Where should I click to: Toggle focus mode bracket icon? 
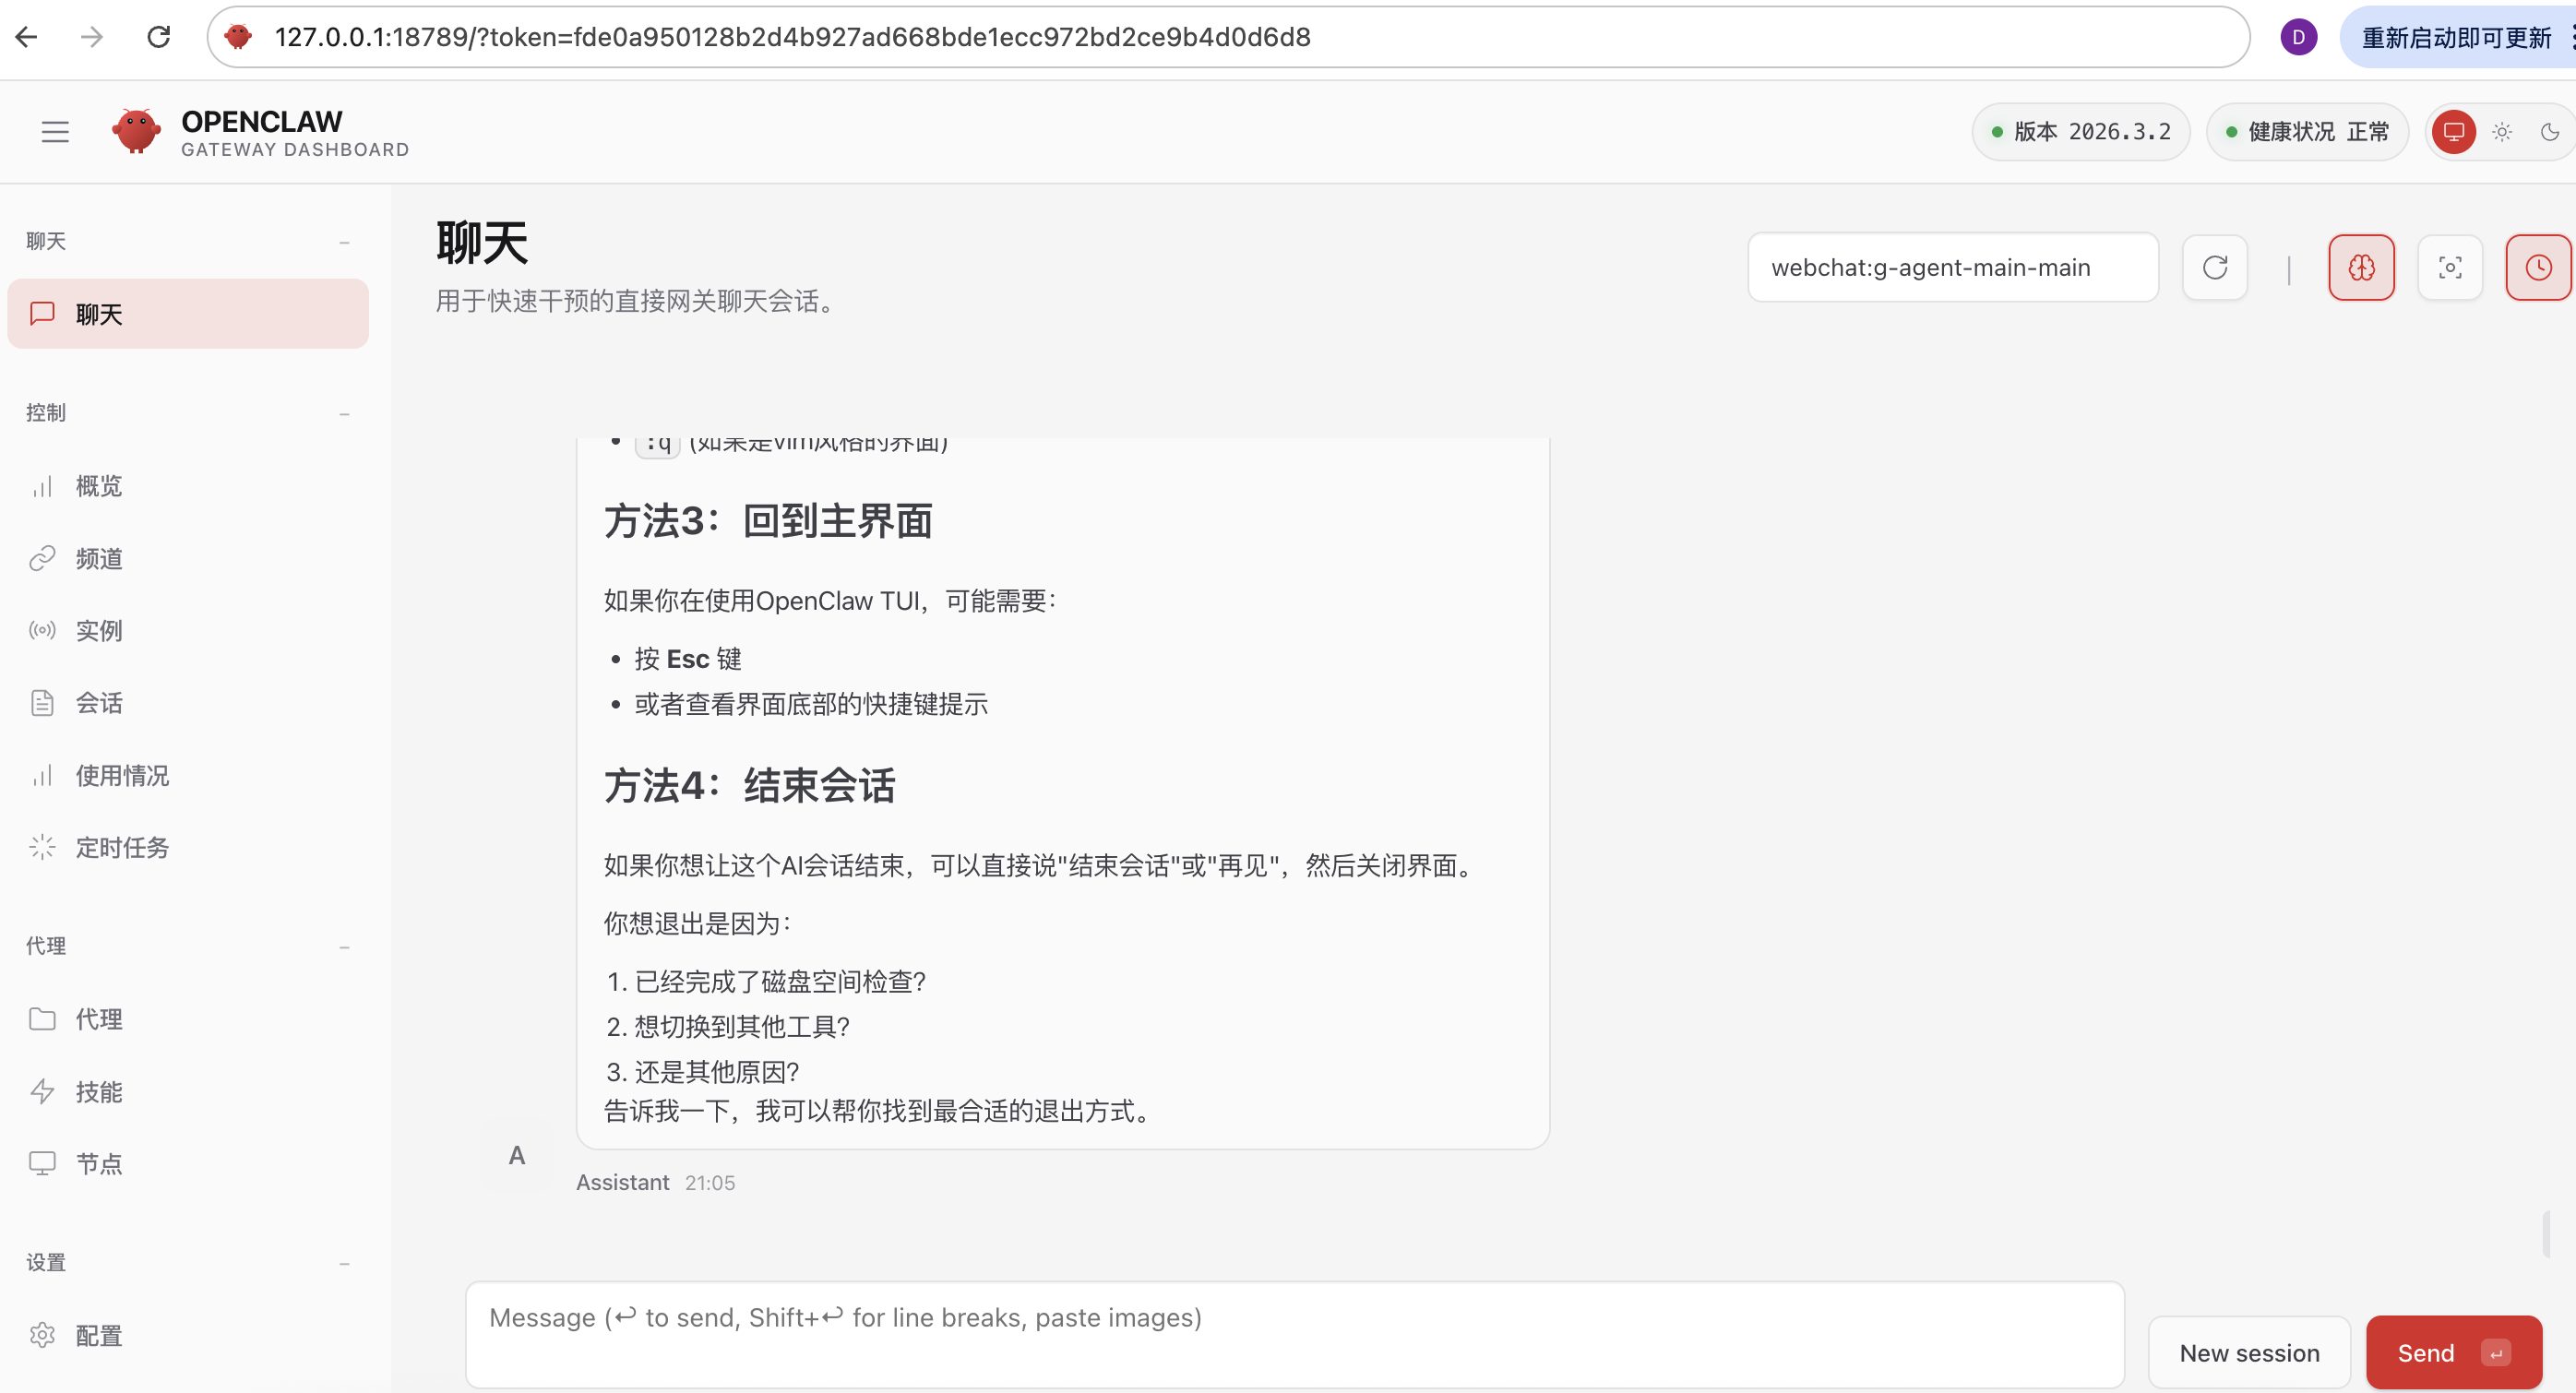click(x=2450, y=267)
